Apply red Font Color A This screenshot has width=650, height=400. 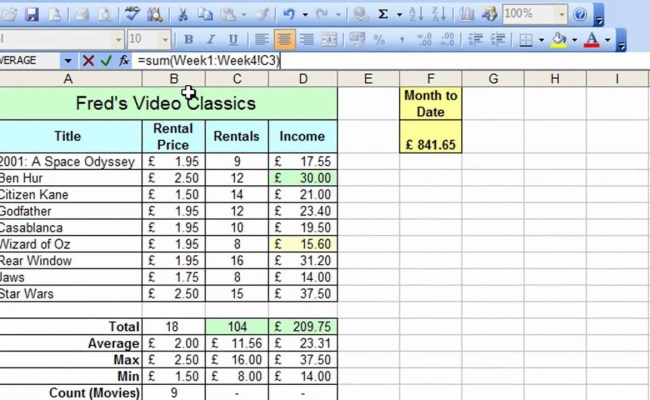tap(592, 39)
